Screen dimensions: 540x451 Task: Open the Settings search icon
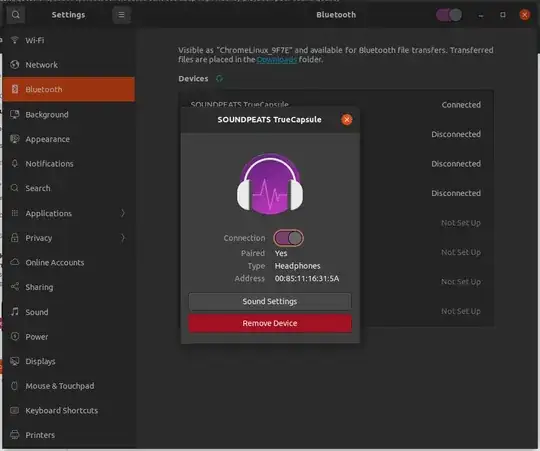[15, 15]
